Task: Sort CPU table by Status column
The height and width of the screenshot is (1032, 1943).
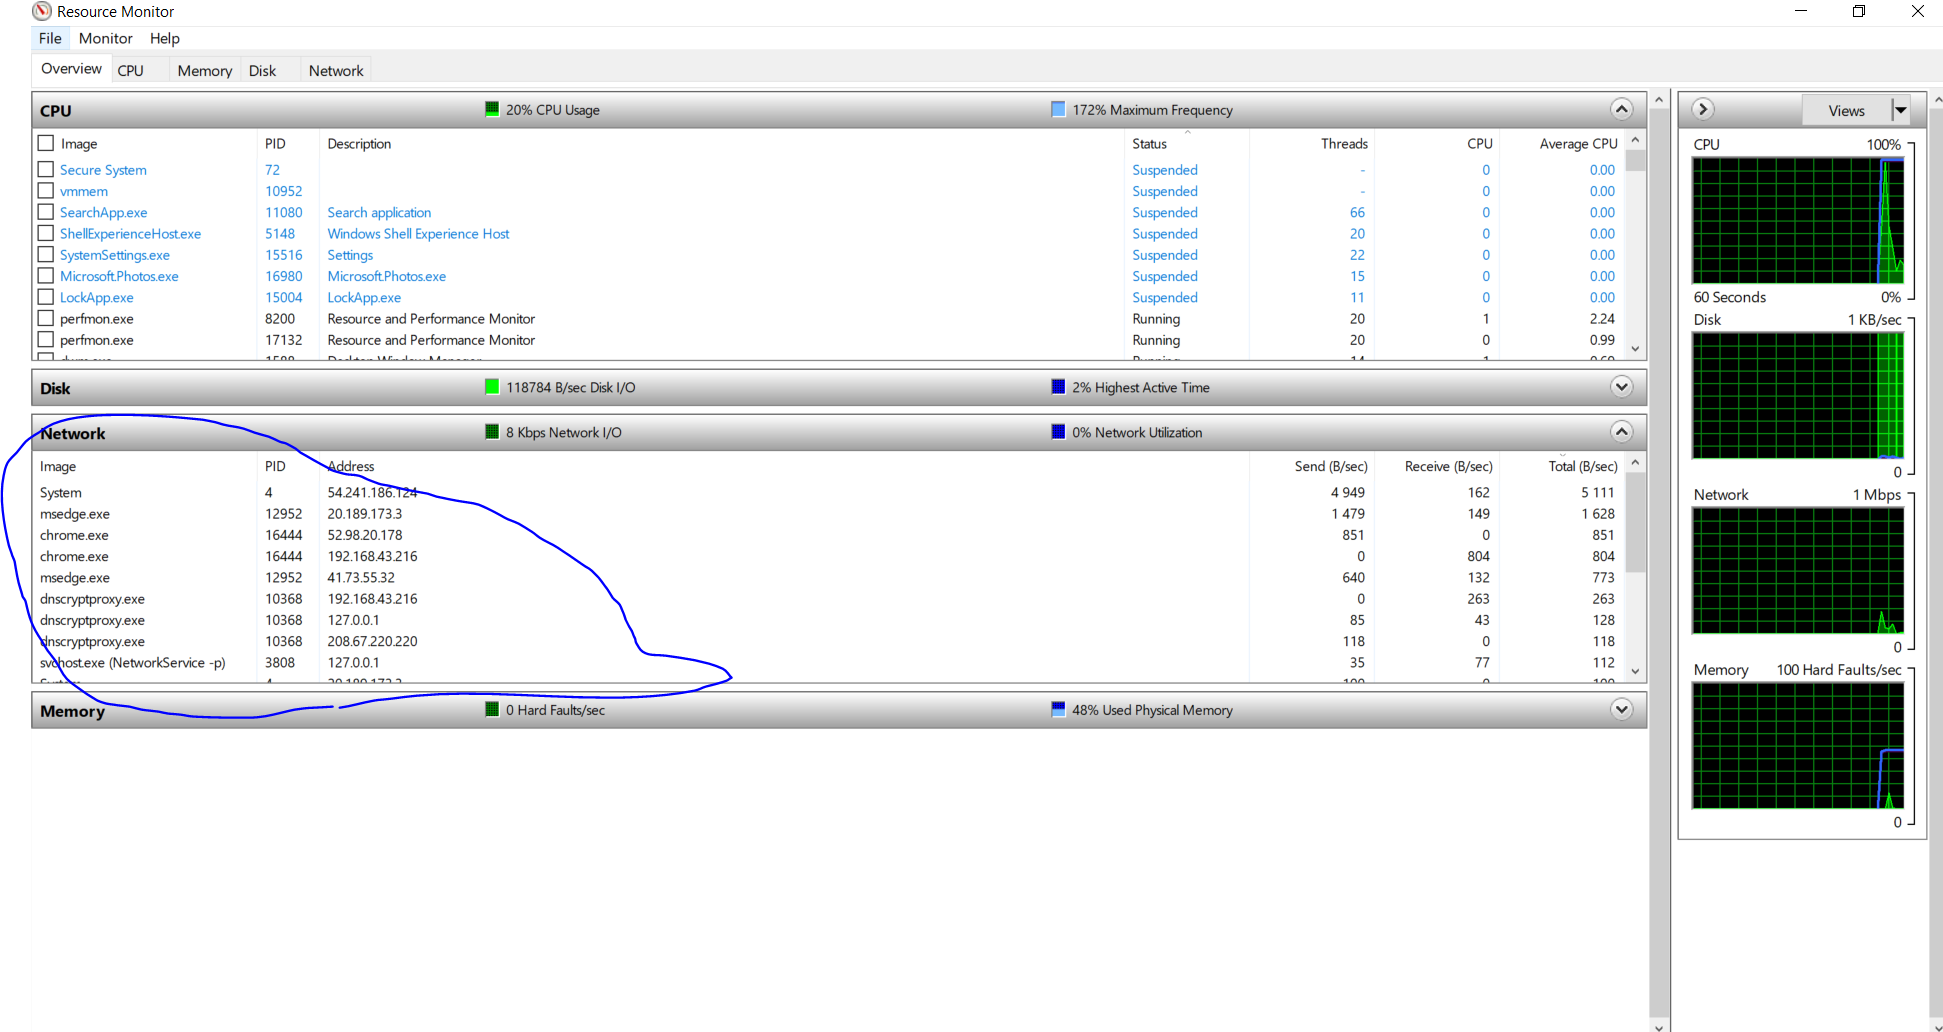Action: [1186, 144]
